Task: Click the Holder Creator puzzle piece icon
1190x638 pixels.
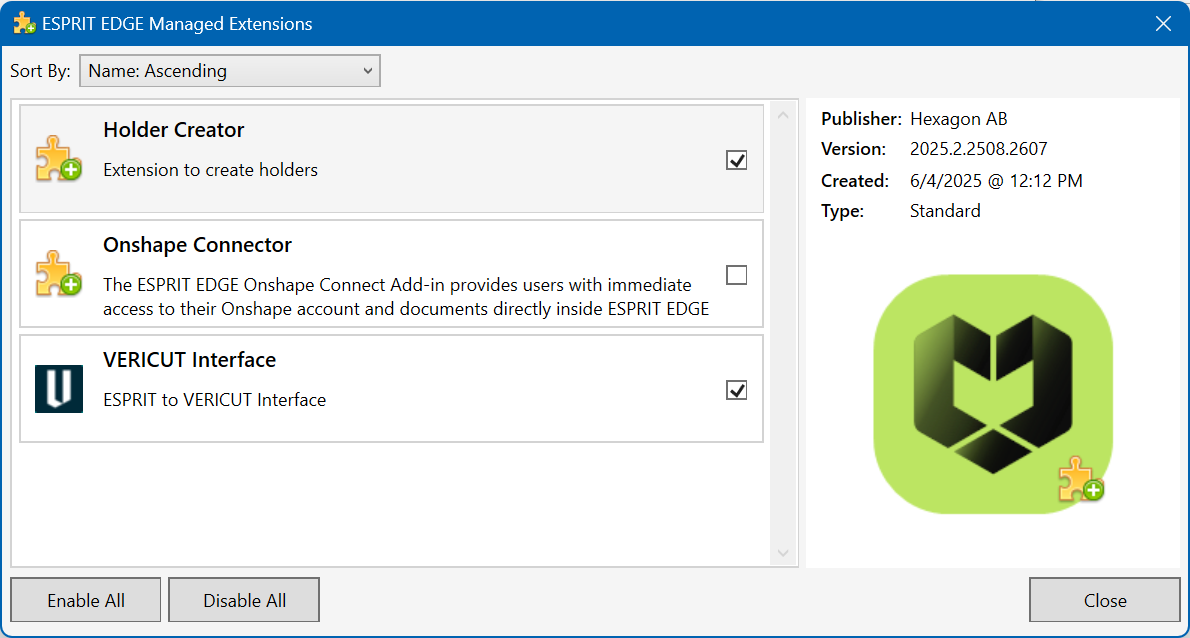Action: pyautogui.click(x=58, y=159)
